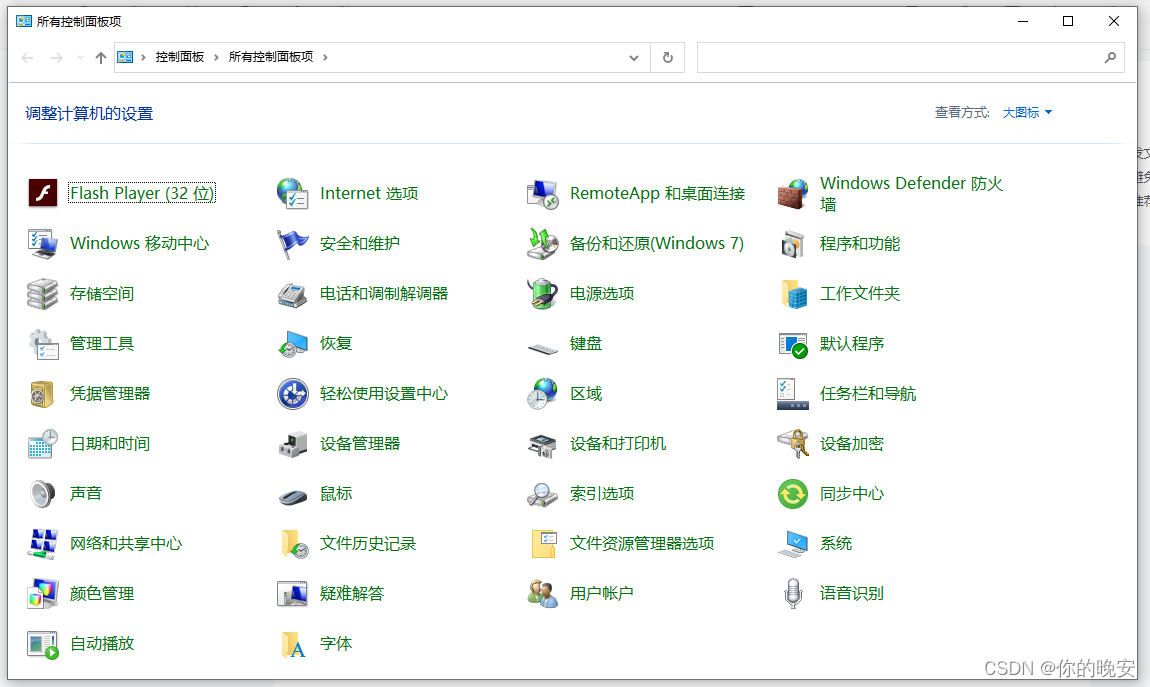Open 文件历史记录 icon

point(295,544)
